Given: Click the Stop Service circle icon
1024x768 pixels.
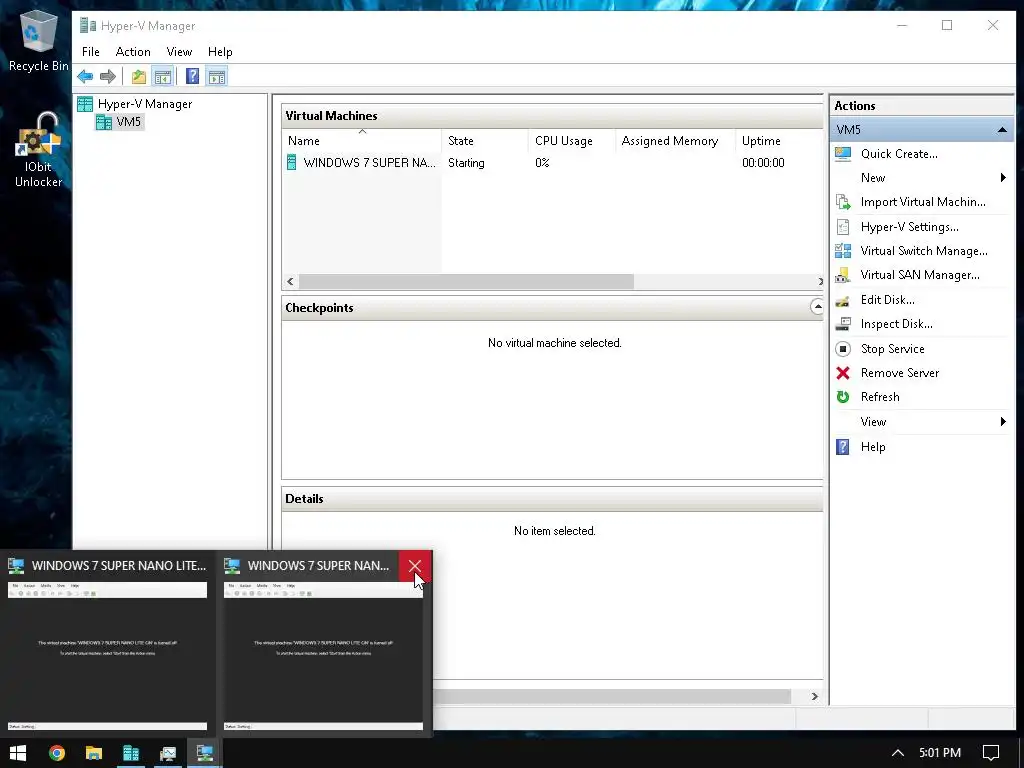Looking at the screenshot, I should pos(843,349).
